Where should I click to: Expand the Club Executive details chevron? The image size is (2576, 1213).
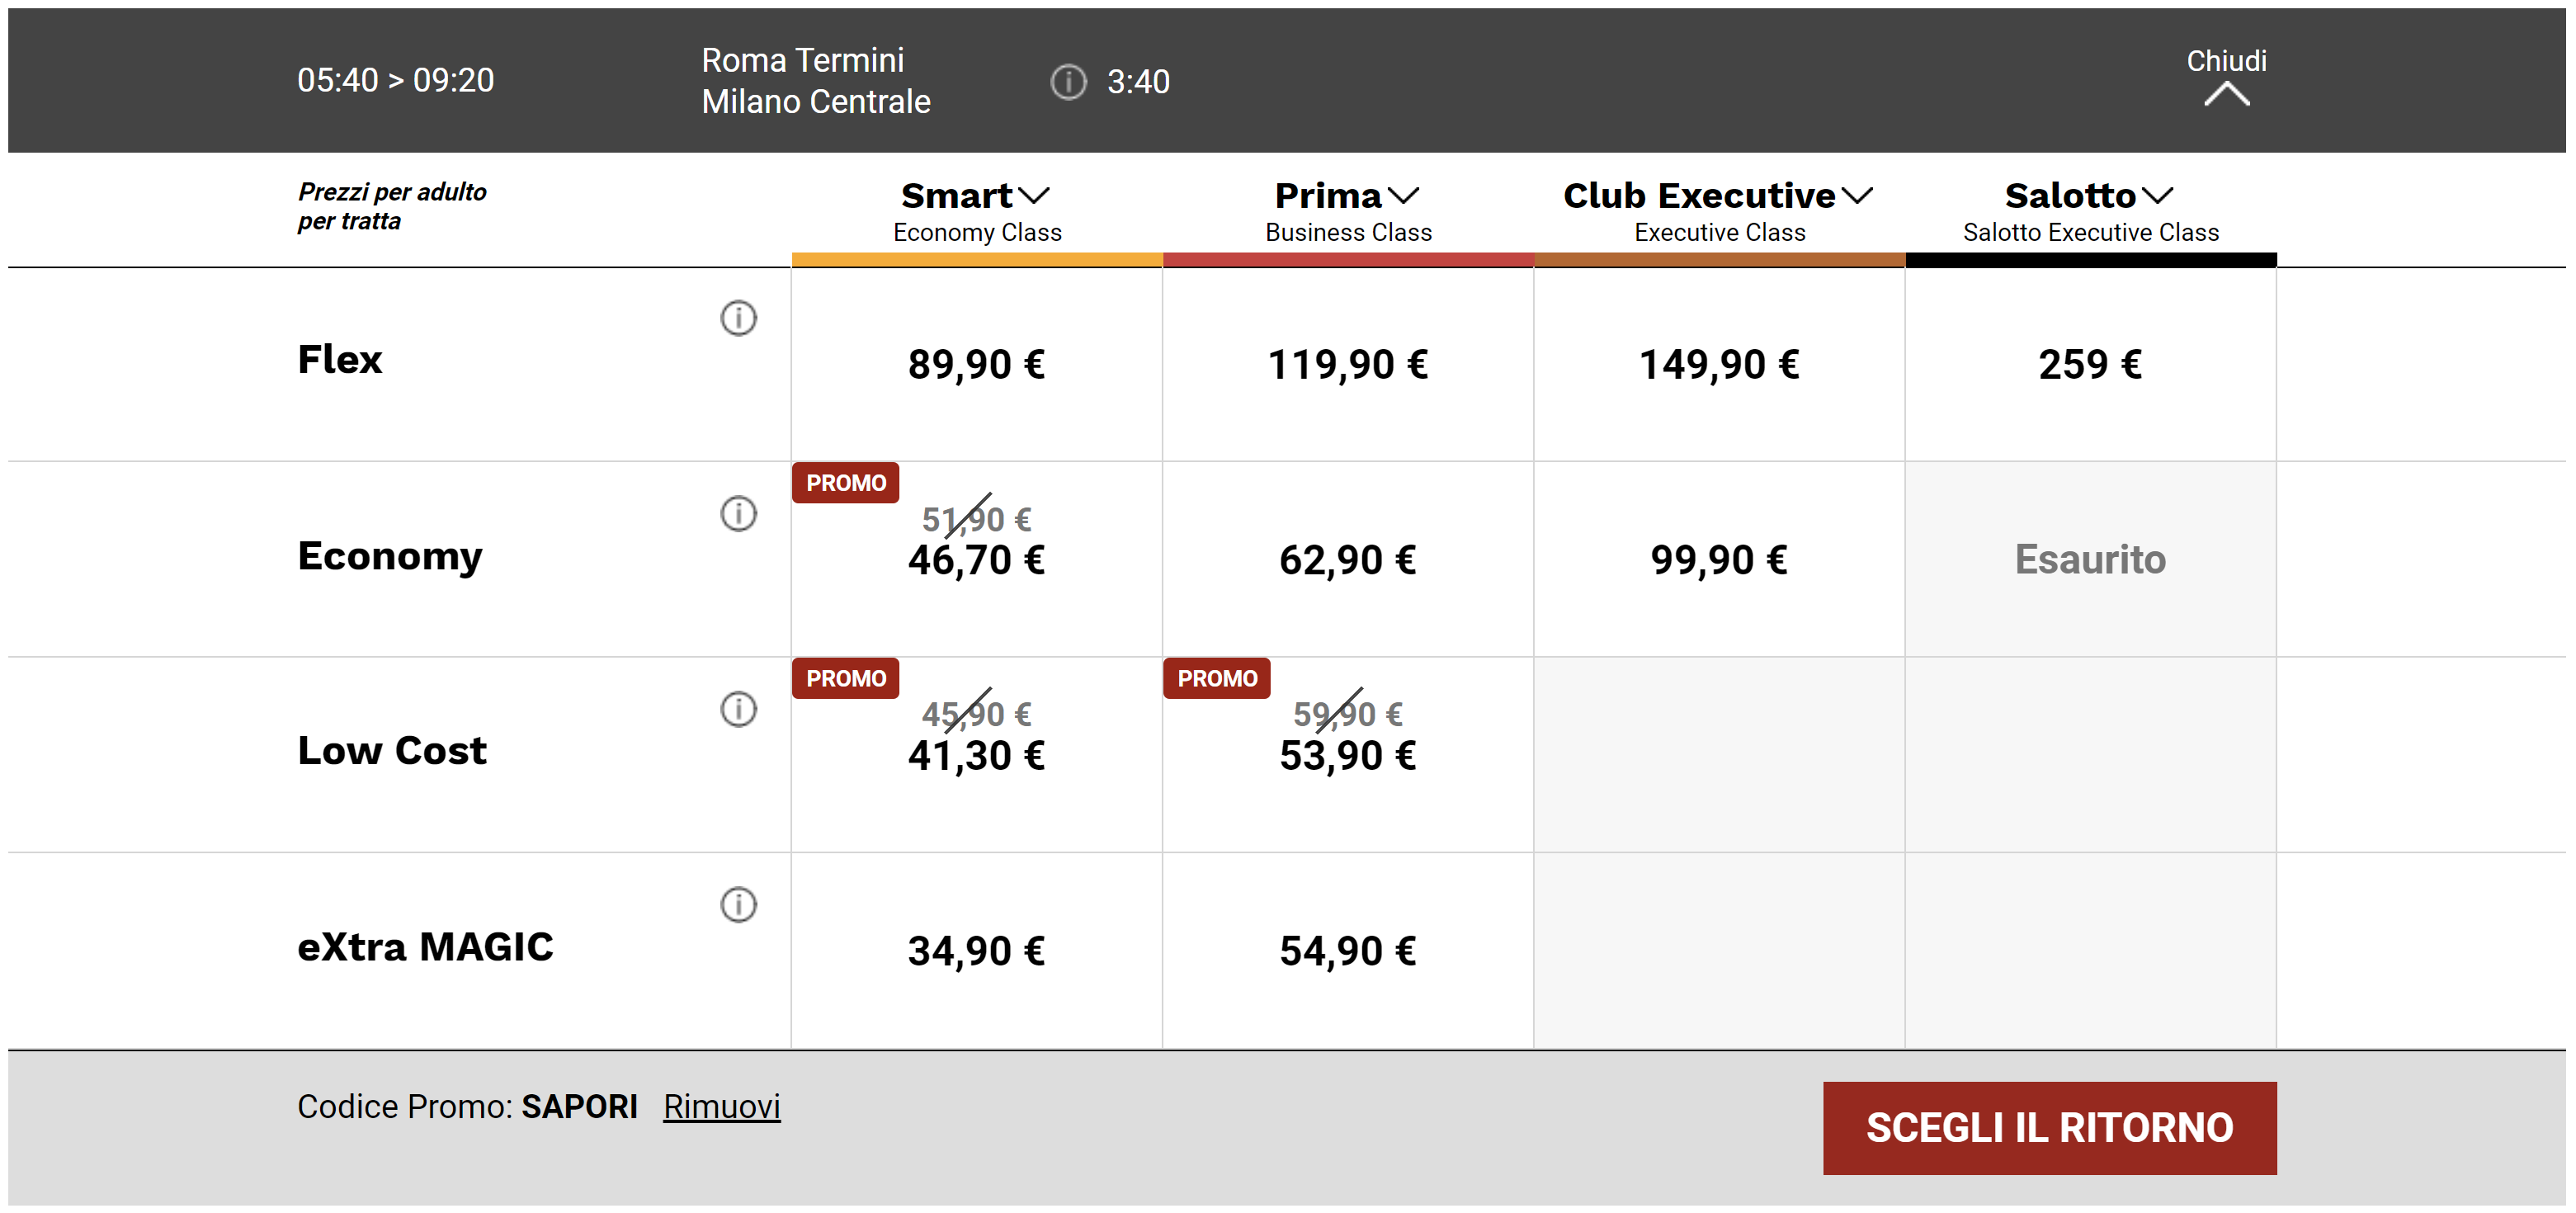coord(1857,195)
